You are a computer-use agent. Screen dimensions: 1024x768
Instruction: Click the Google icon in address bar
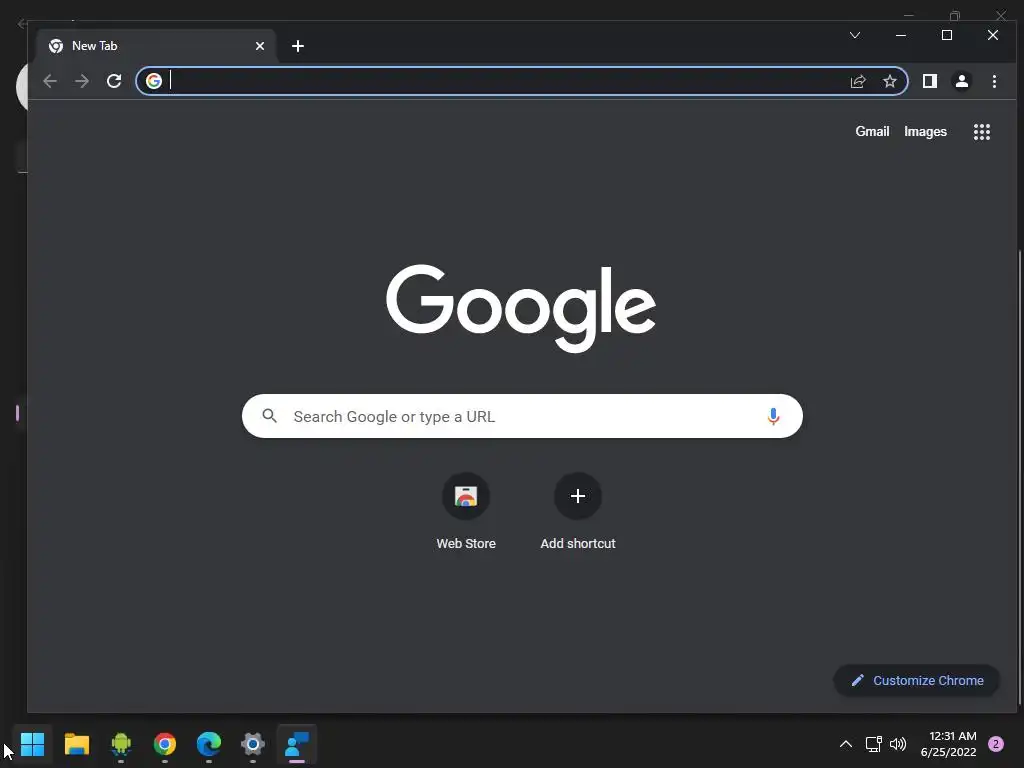[x=154, y=80]
